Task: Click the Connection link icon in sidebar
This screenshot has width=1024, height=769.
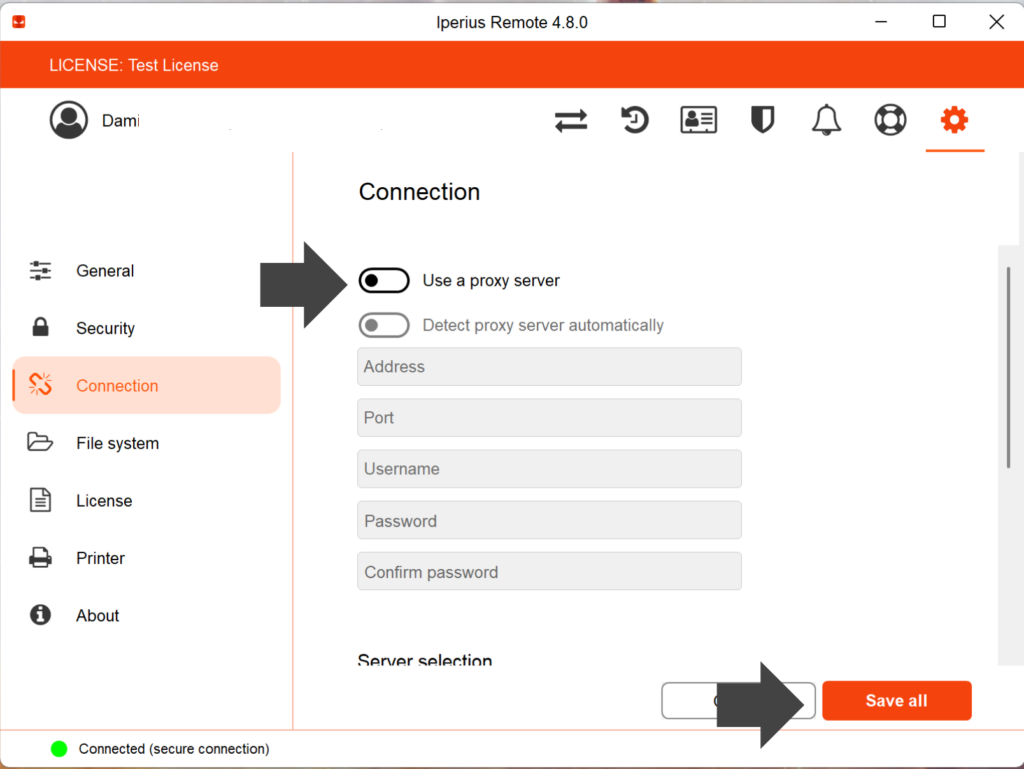Action: coord(40,384)
